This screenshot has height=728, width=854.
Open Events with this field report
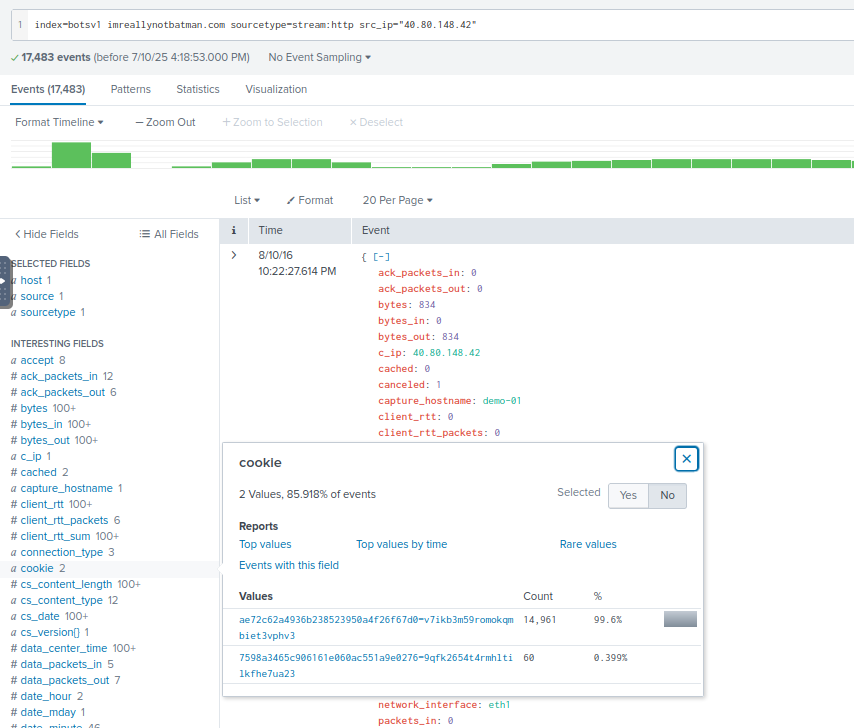(x=289, y=565)
